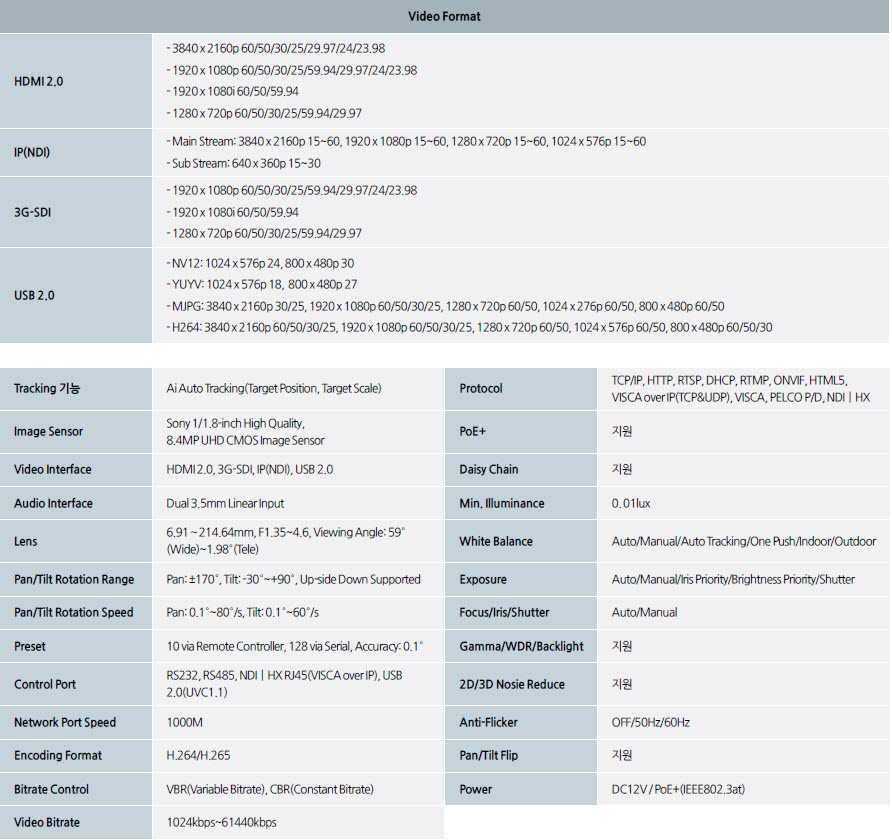
Task: Click the Pan/Tilt Rotation Speed label
Action: [x=73, y=613]
